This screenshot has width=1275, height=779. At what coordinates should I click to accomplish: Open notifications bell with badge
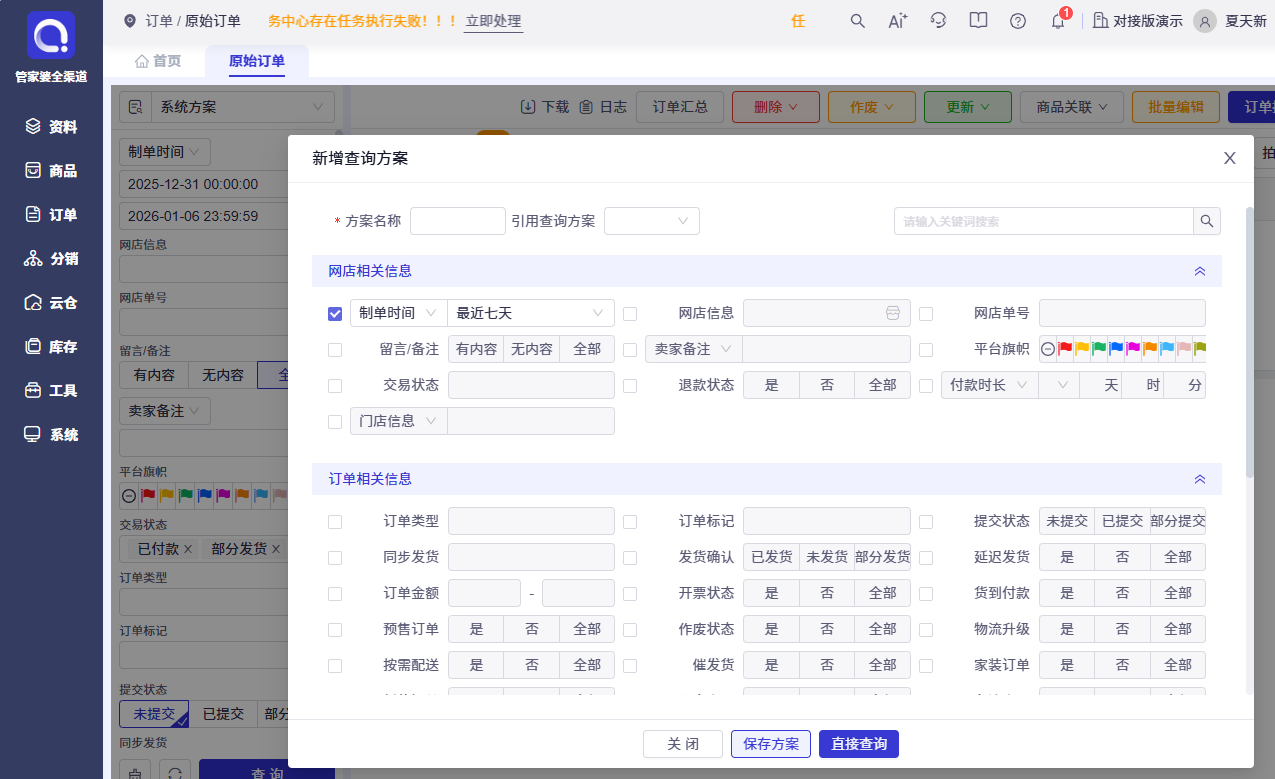[x=1059, y=20]
